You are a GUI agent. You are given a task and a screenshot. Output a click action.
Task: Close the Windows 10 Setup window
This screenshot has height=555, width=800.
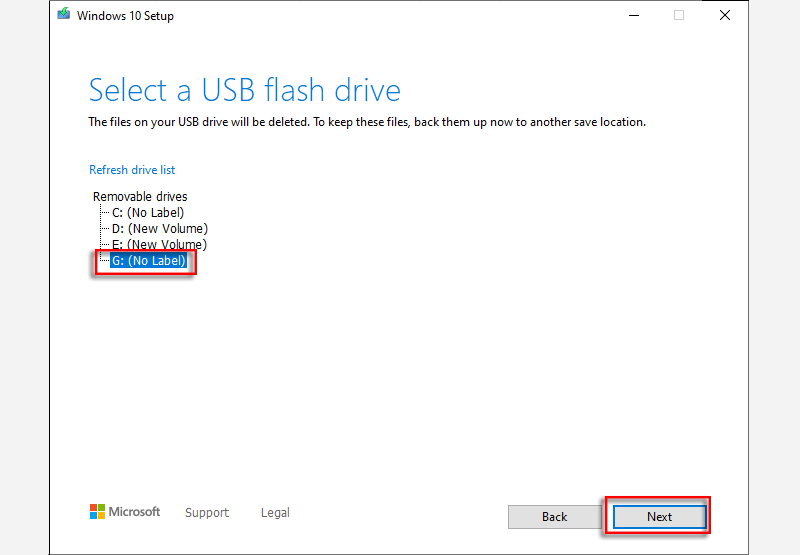tap(725, 15)
